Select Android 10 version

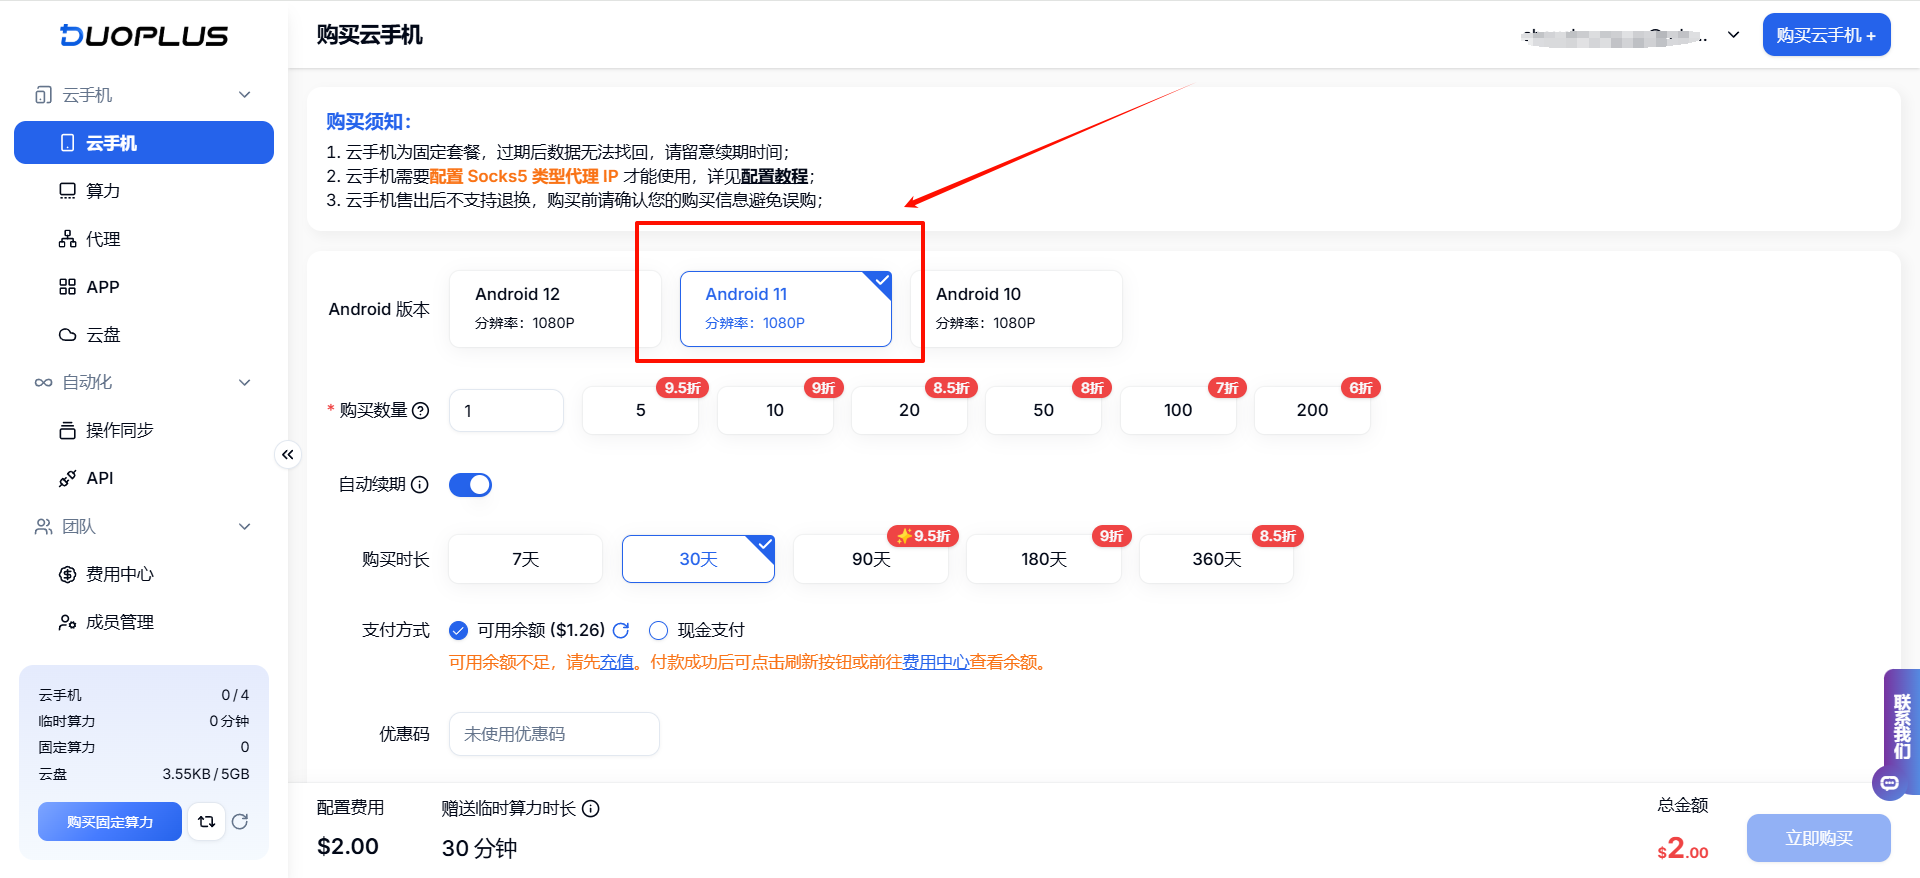point(1016,309)
